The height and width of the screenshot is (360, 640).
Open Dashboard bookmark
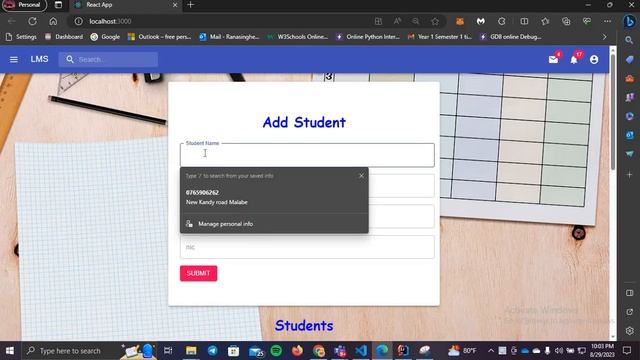[x=64, y=37]
